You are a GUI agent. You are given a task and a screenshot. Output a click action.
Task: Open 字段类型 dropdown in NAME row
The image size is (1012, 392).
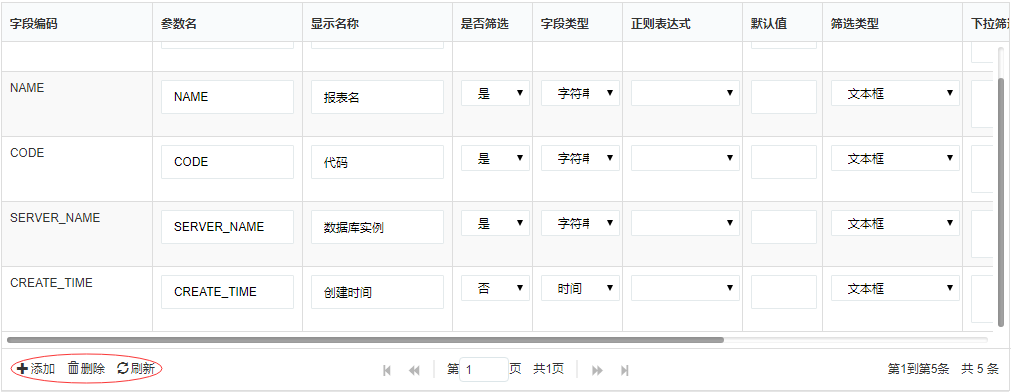click(x=580, y=93)
